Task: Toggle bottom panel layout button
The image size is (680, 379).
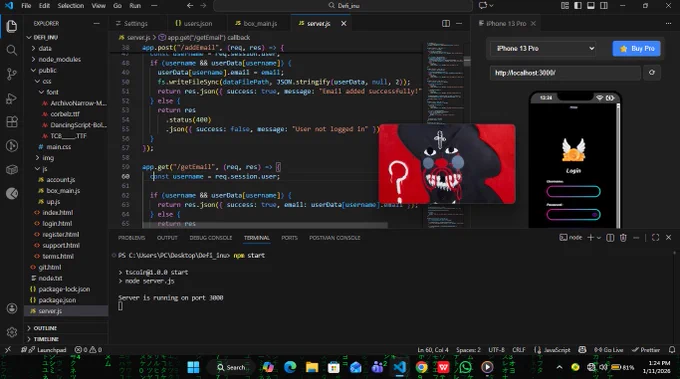Action: [591, 6]
